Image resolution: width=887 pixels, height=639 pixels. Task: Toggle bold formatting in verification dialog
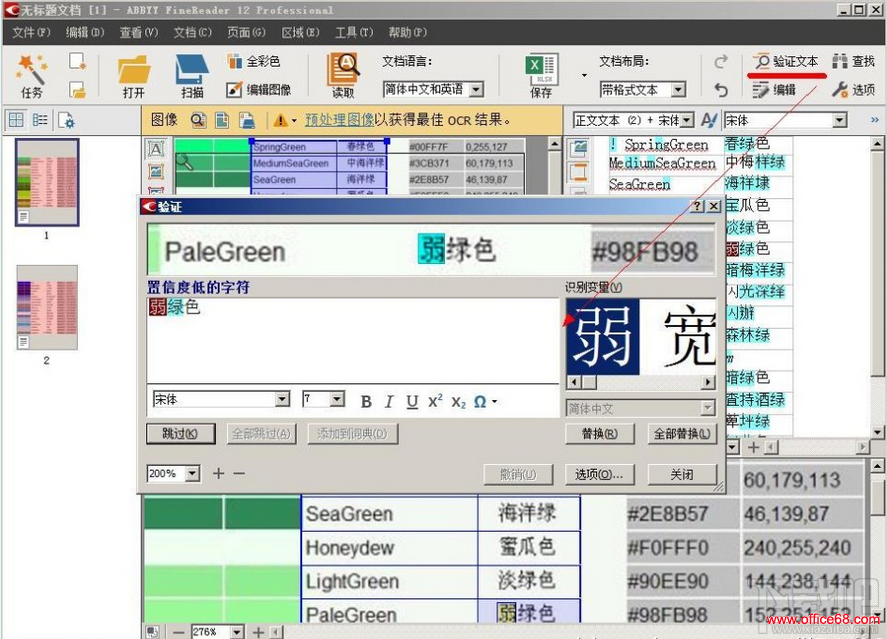(366, 401)
